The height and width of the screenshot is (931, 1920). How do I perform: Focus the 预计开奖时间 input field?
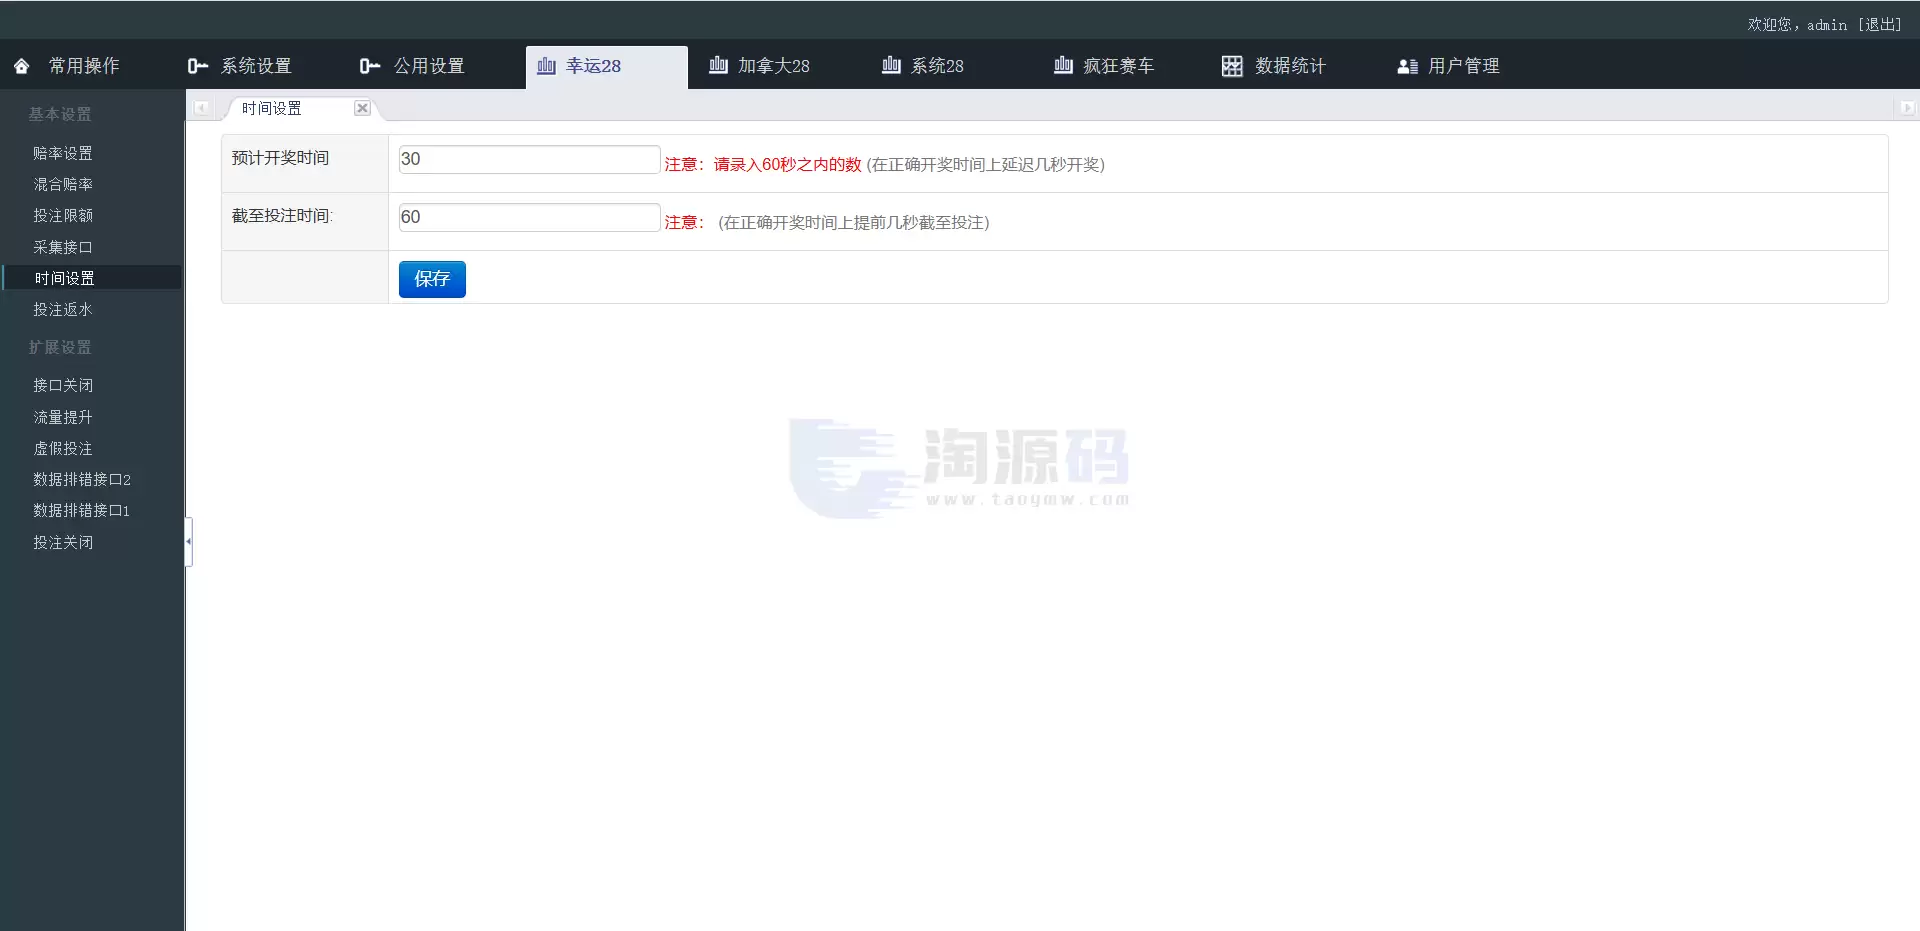coord(529,159)
